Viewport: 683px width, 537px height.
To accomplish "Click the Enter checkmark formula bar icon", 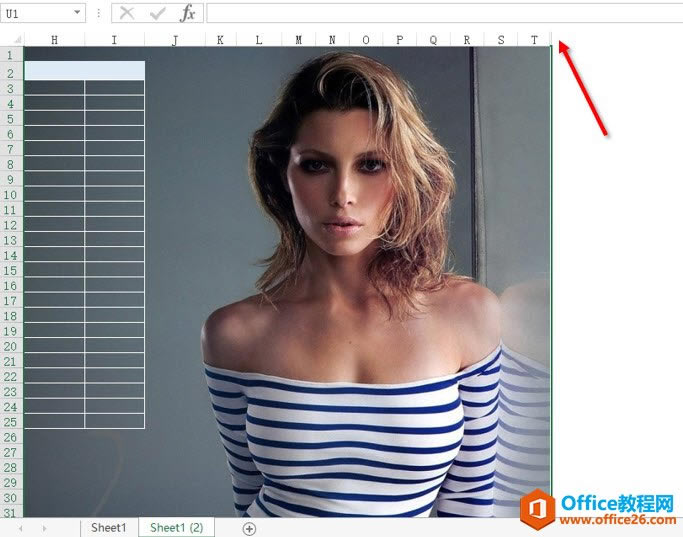I will (157, 14).
